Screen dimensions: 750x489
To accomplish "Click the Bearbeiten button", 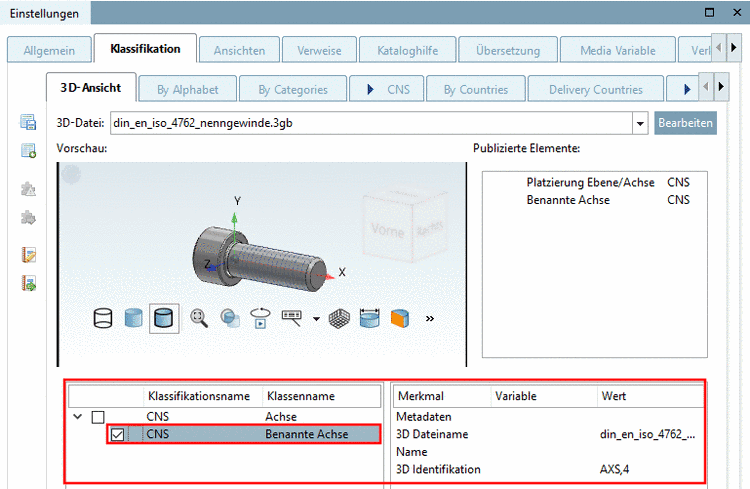I will click(685, 123).
